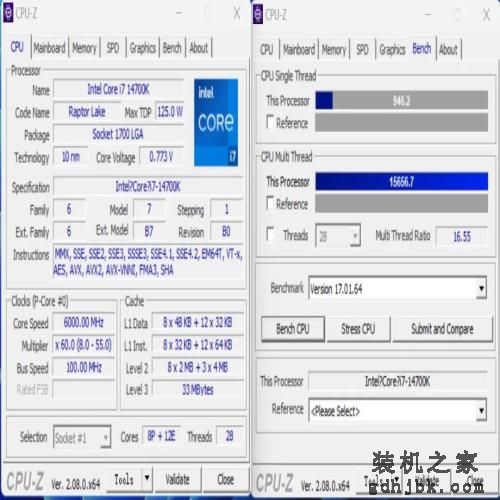Click Revision value B0

226,231
